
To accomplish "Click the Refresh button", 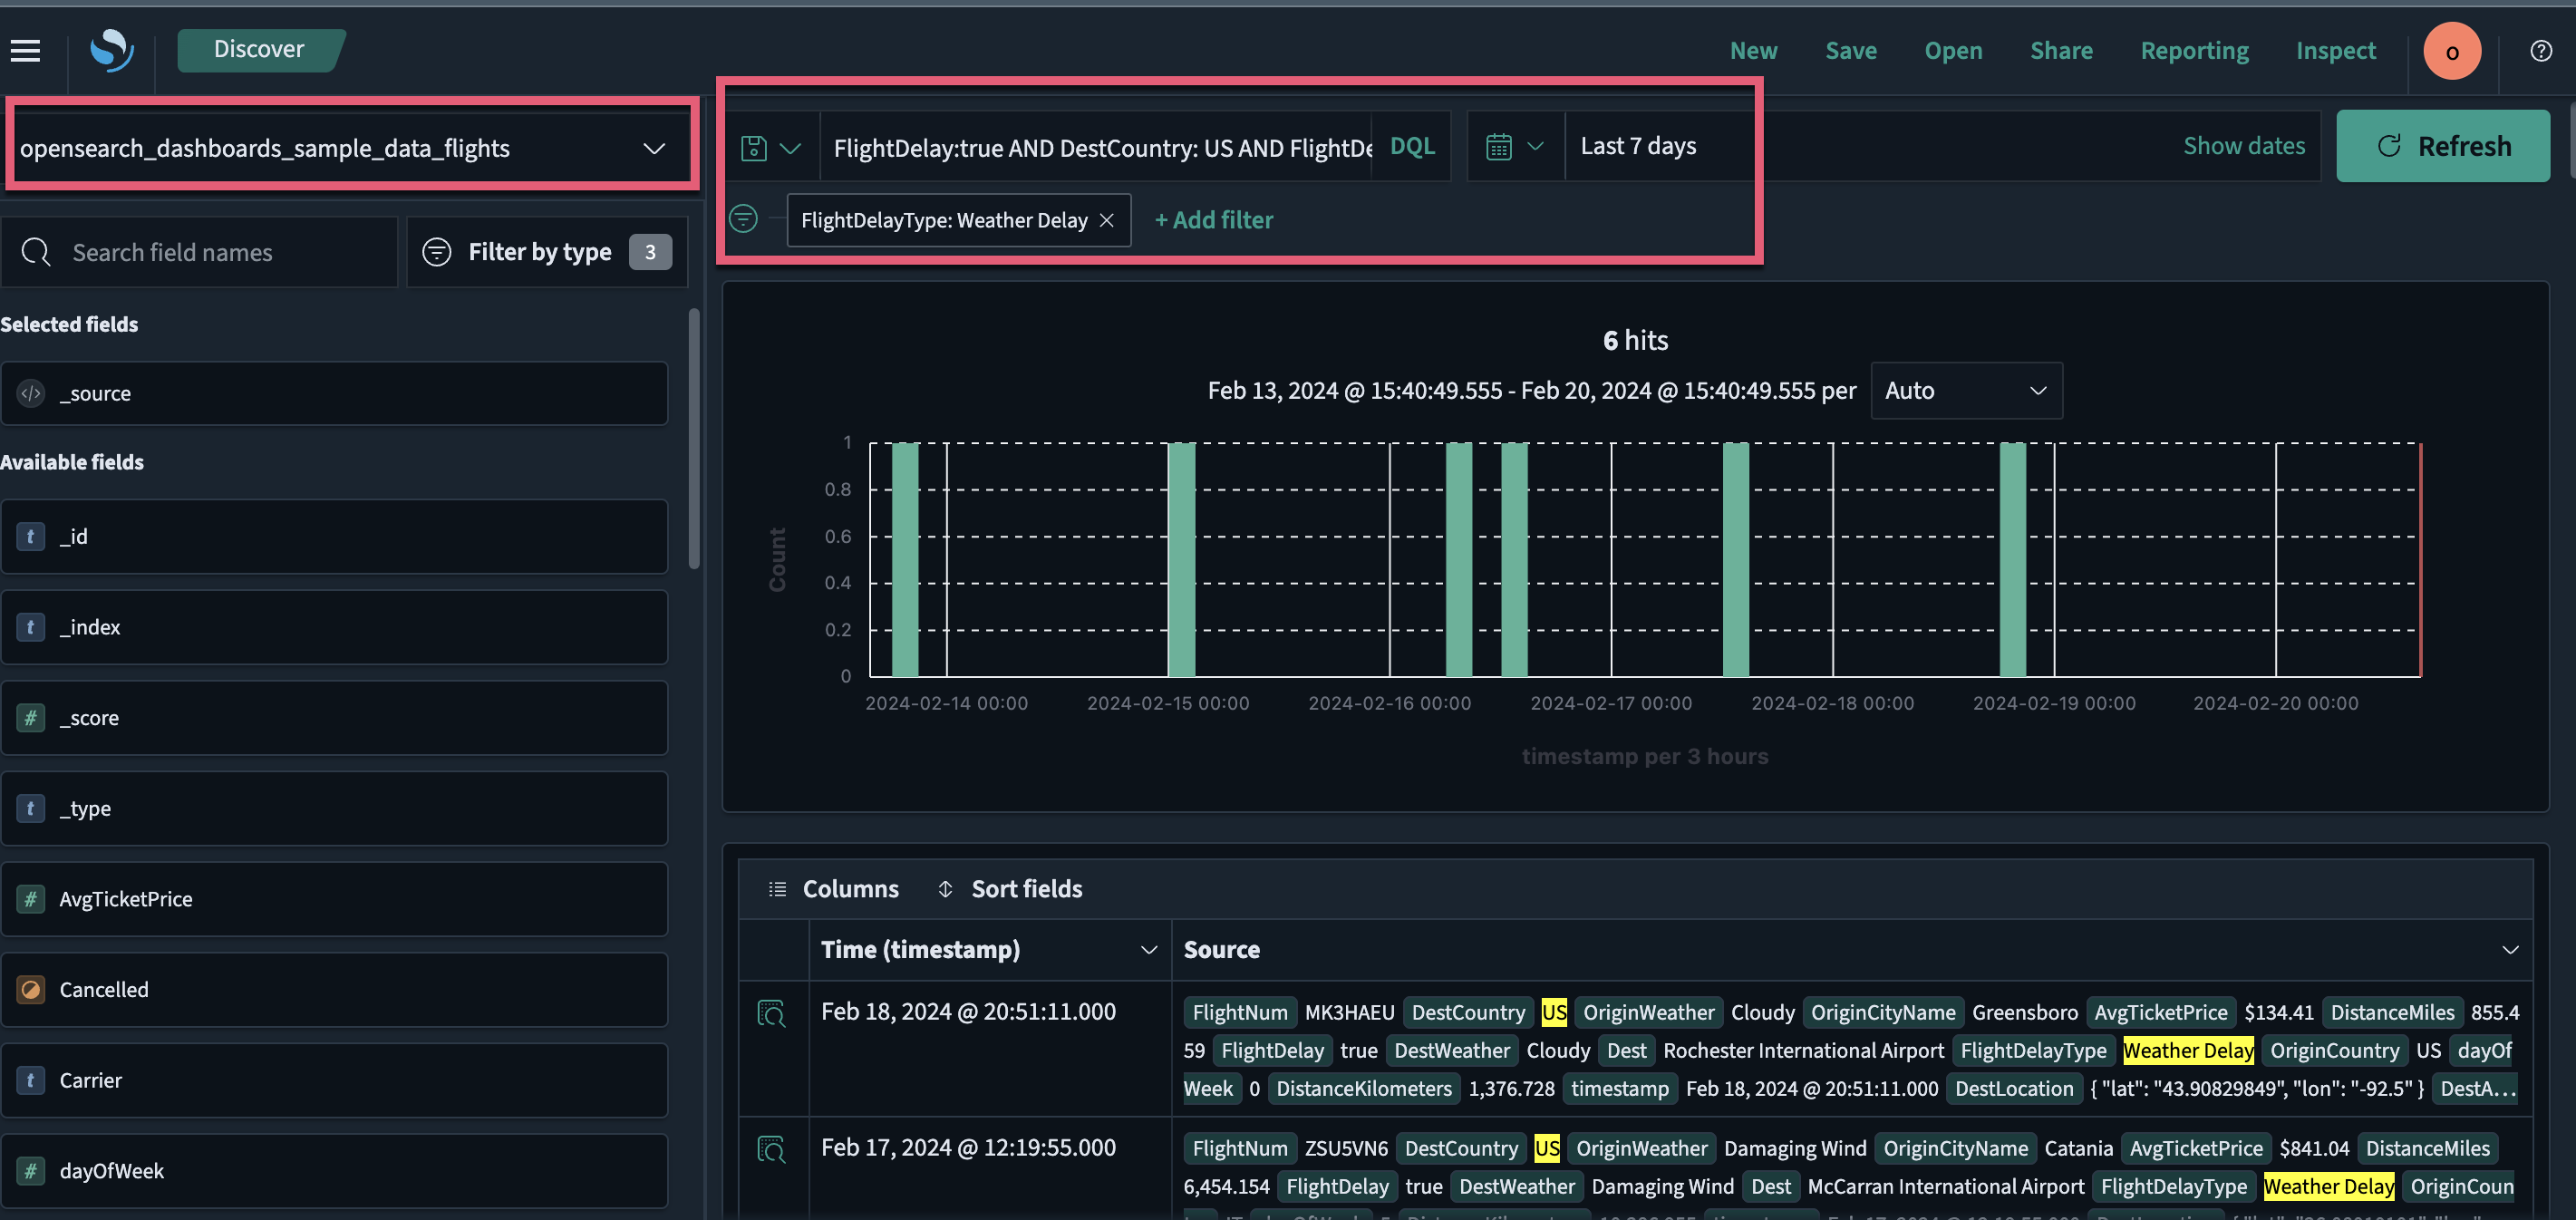I will tap(2442, 145).
